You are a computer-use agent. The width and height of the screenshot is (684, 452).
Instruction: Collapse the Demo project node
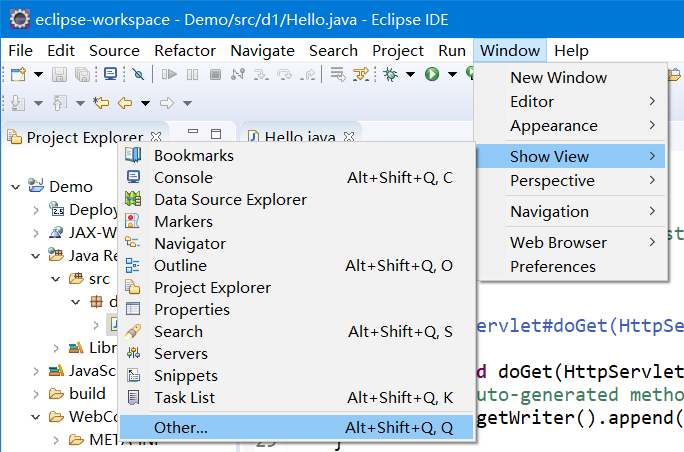[x=16, y=187]
